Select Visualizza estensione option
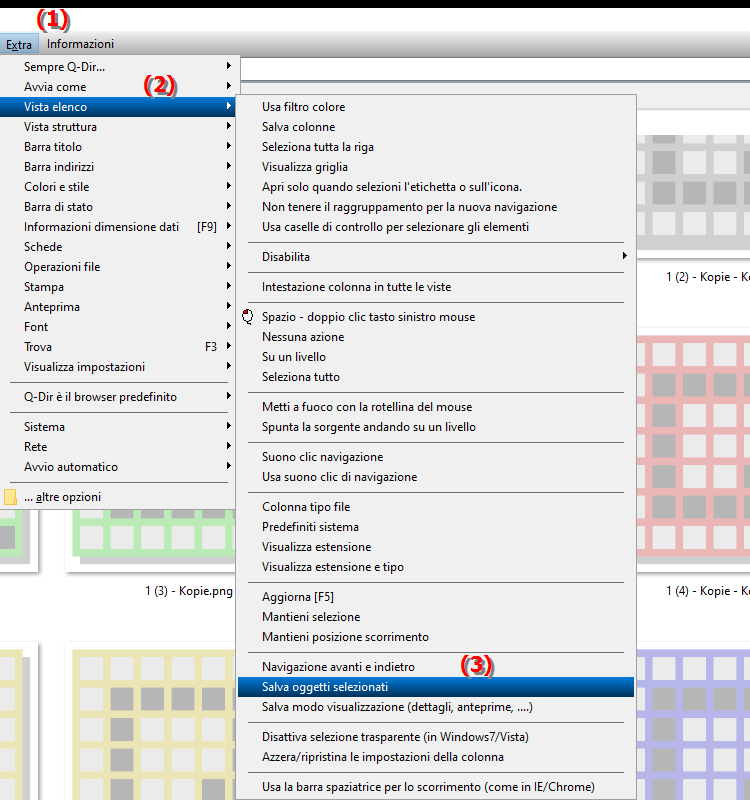750x800 pixels. click(x=436, y=547)
